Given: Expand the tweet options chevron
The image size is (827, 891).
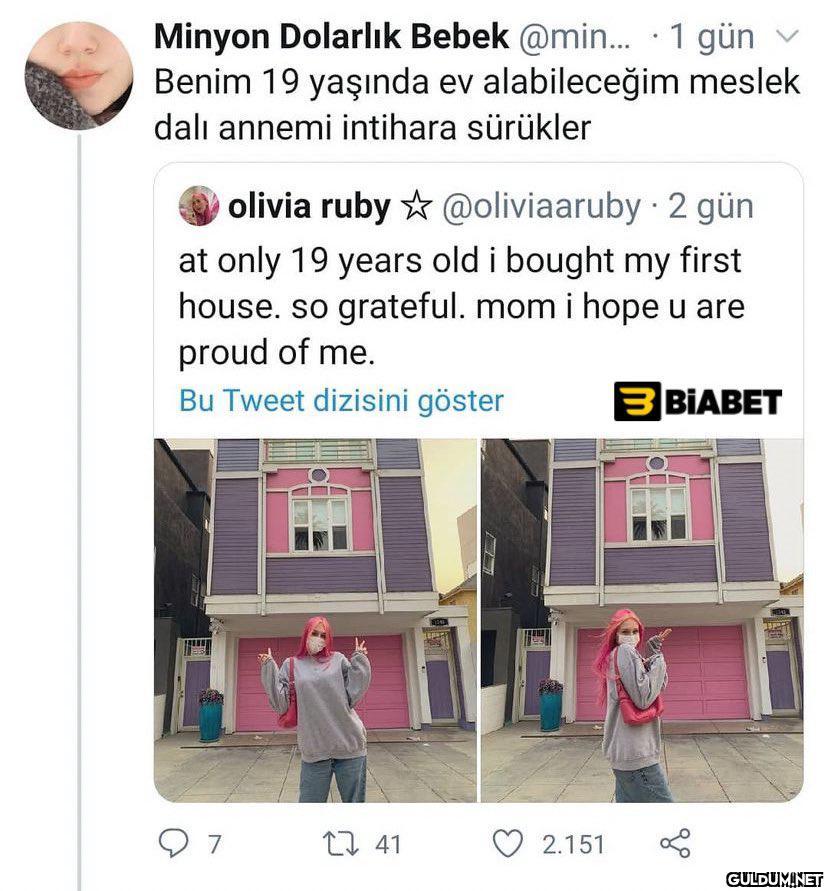Looking at the screenshot, I should tap(788, 37).
